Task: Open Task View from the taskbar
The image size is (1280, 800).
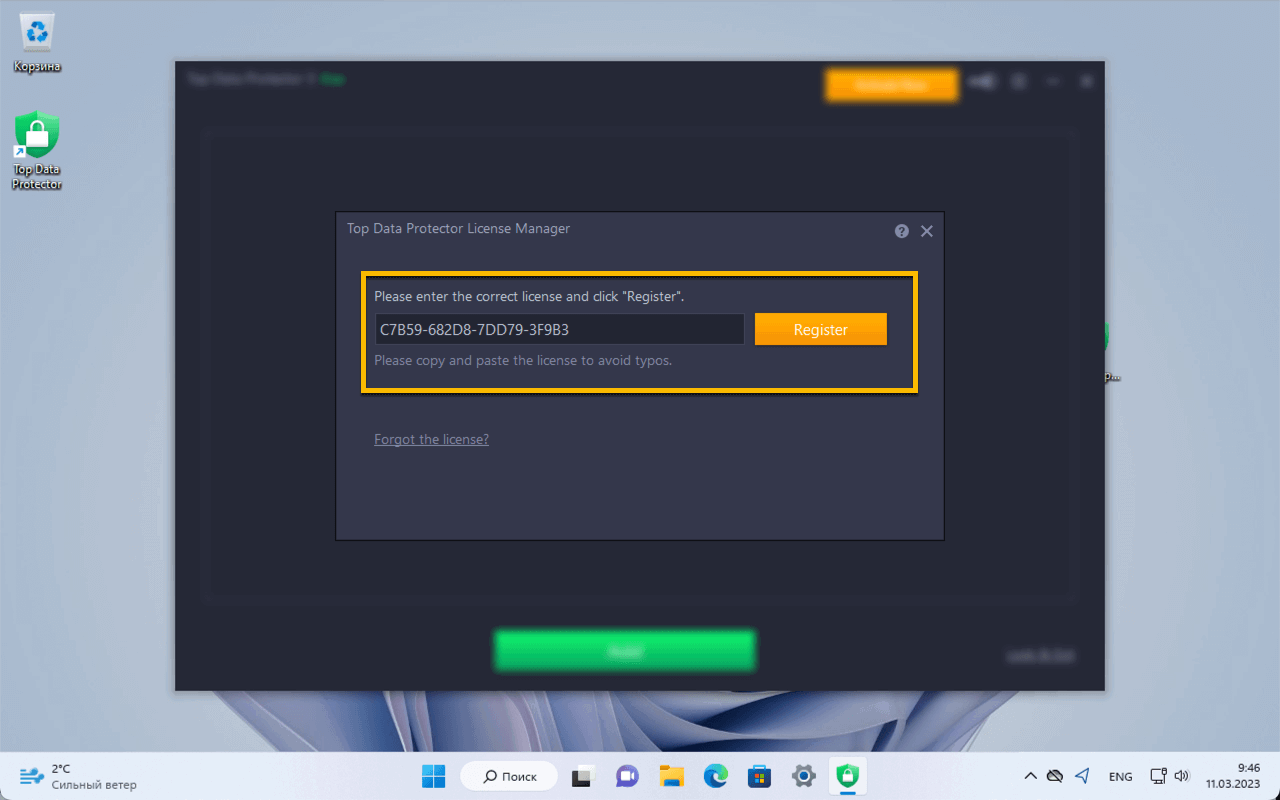Action: tap(583, 776)
